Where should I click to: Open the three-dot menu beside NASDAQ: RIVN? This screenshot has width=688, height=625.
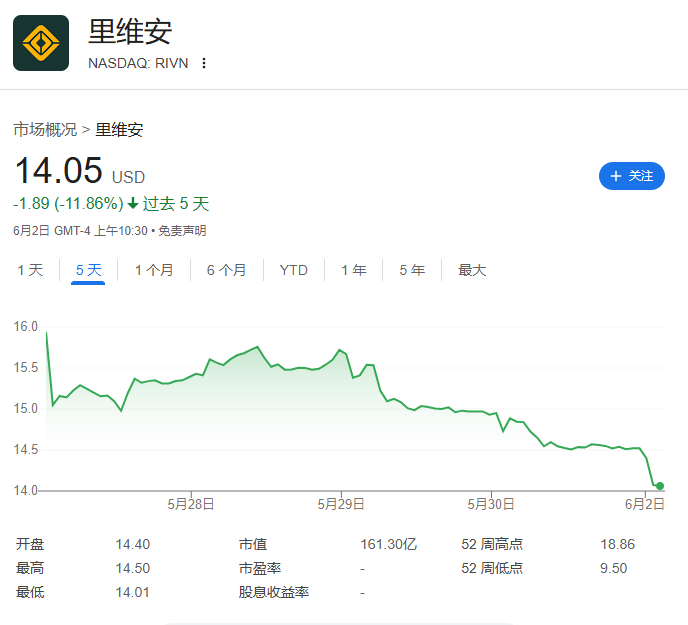pos(204,63)
